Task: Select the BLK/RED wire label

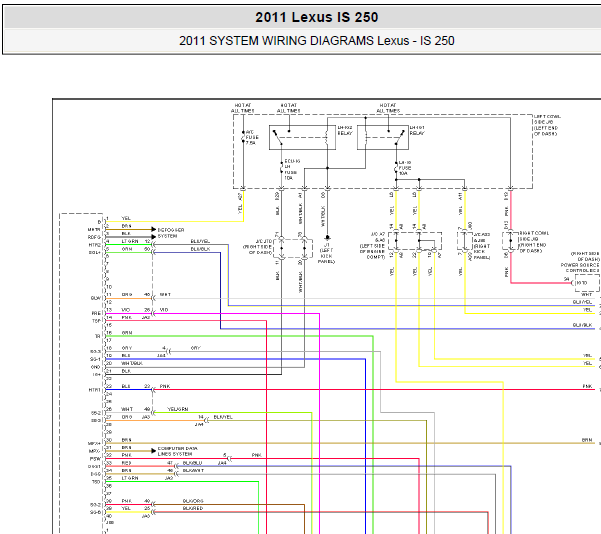Action: tap(193, 508)
